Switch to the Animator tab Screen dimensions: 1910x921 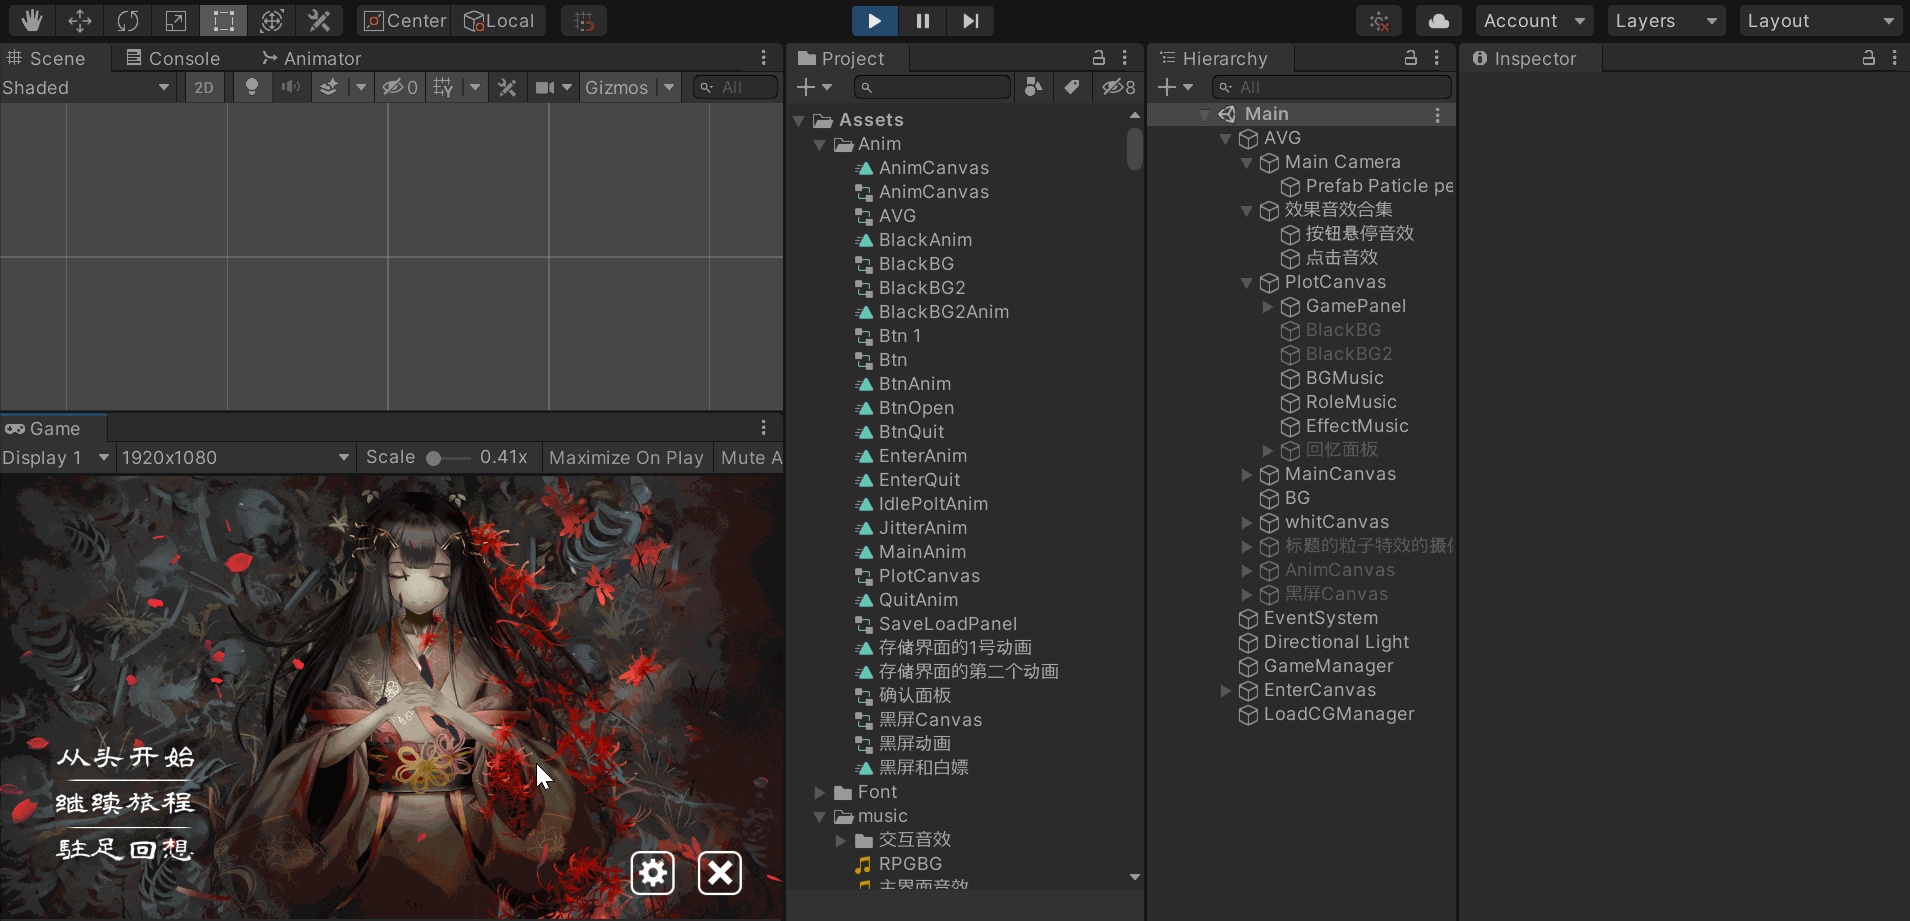coord(311,58)
